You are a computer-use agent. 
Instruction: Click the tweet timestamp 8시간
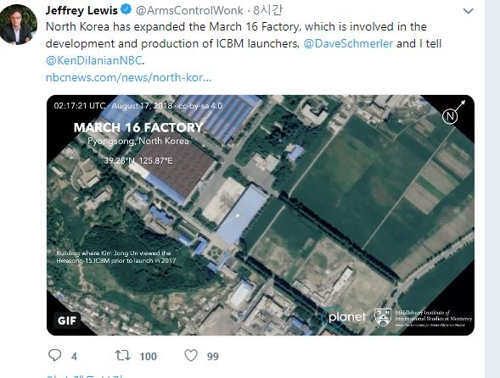tap(268, 10)
